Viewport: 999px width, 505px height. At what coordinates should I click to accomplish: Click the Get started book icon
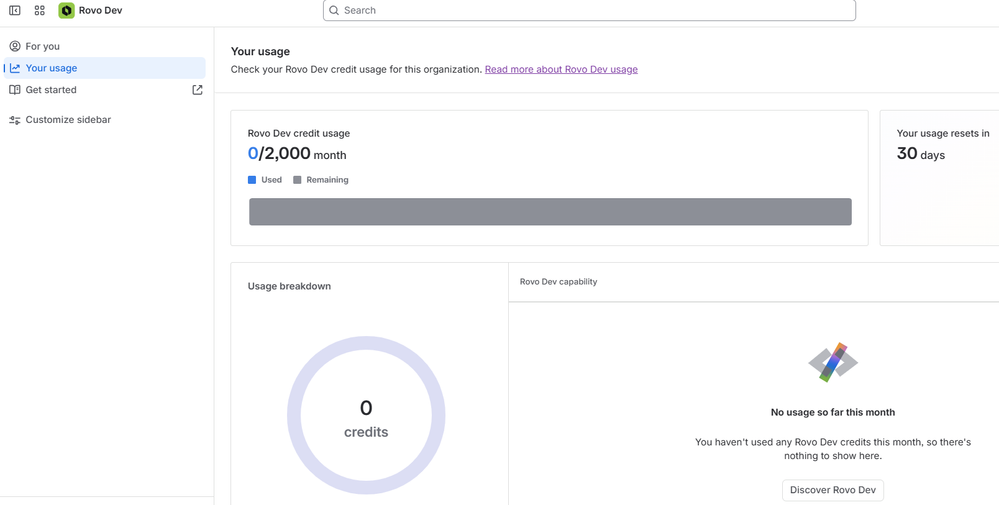pyautogui.click(x=15, y=90)
